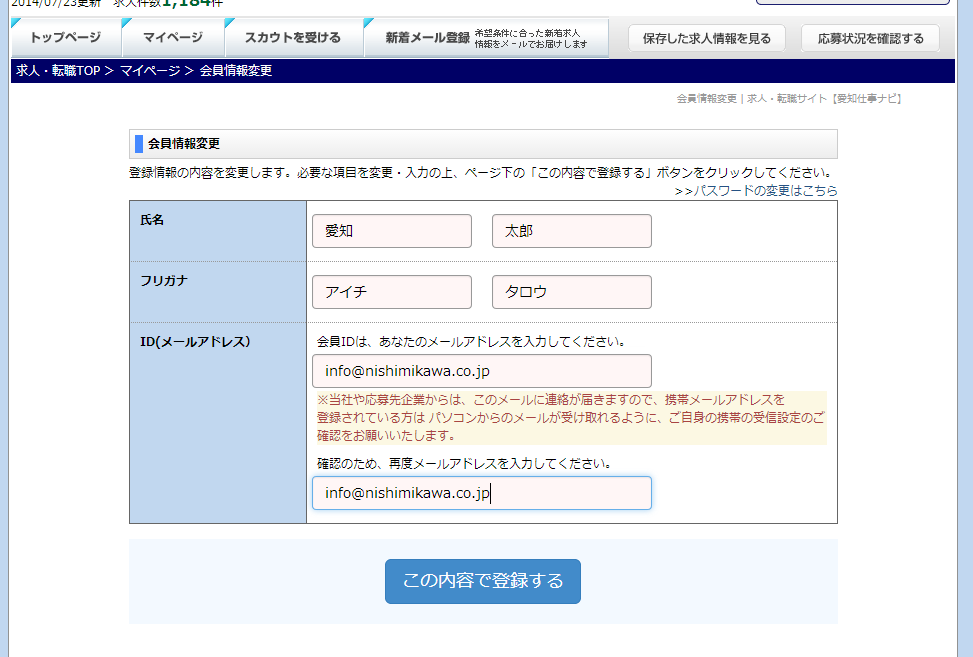Click the 会員情報変更 section heading bar
Screen dimensions: 973x657
[x=483, y=144]
